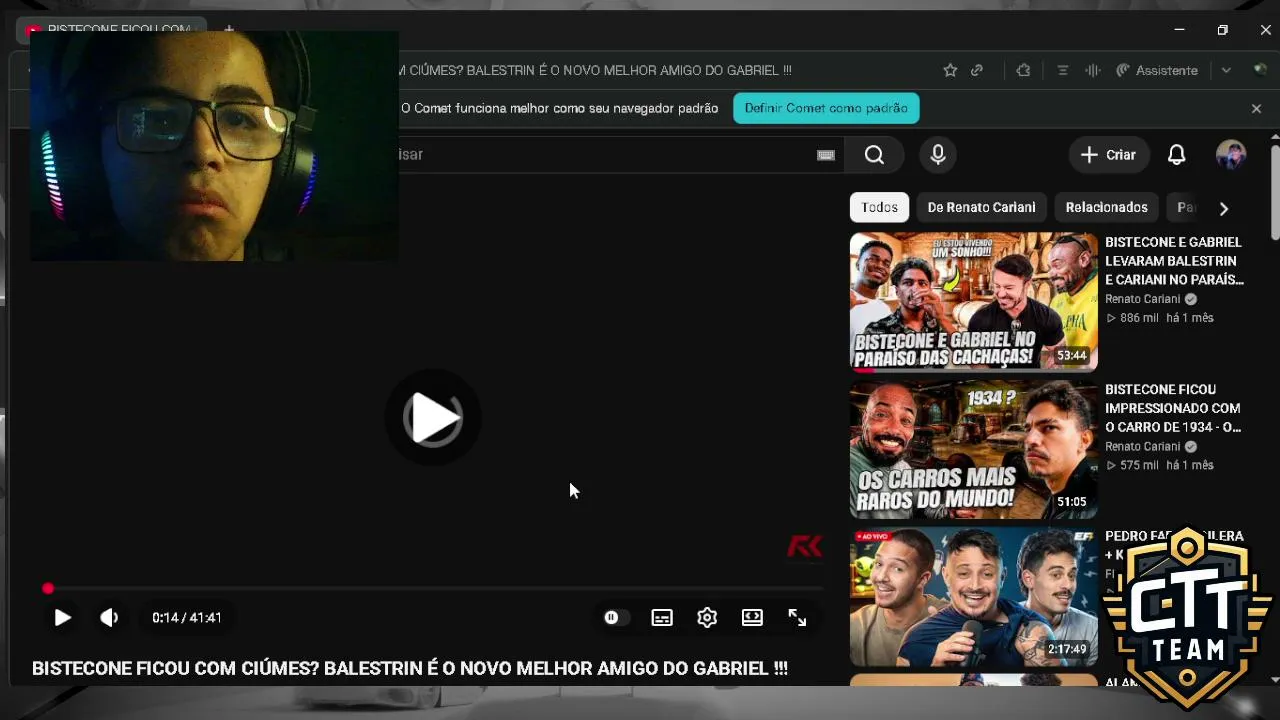Viewport: 1280px width, 720px height.
Task: Show more filter chips with right arrow
Action: tap(1223, 208)
